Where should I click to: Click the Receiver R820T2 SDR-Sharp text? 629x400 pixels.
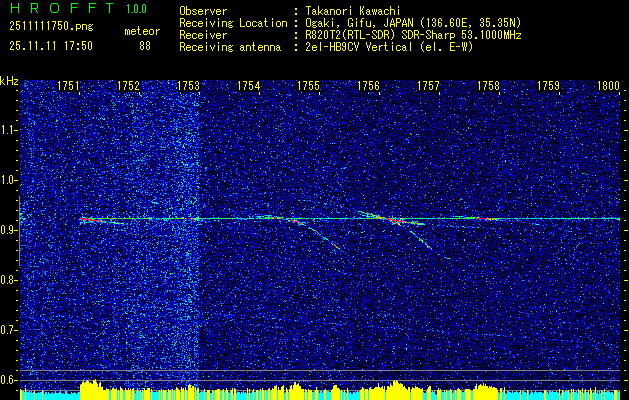click(414, 35)
